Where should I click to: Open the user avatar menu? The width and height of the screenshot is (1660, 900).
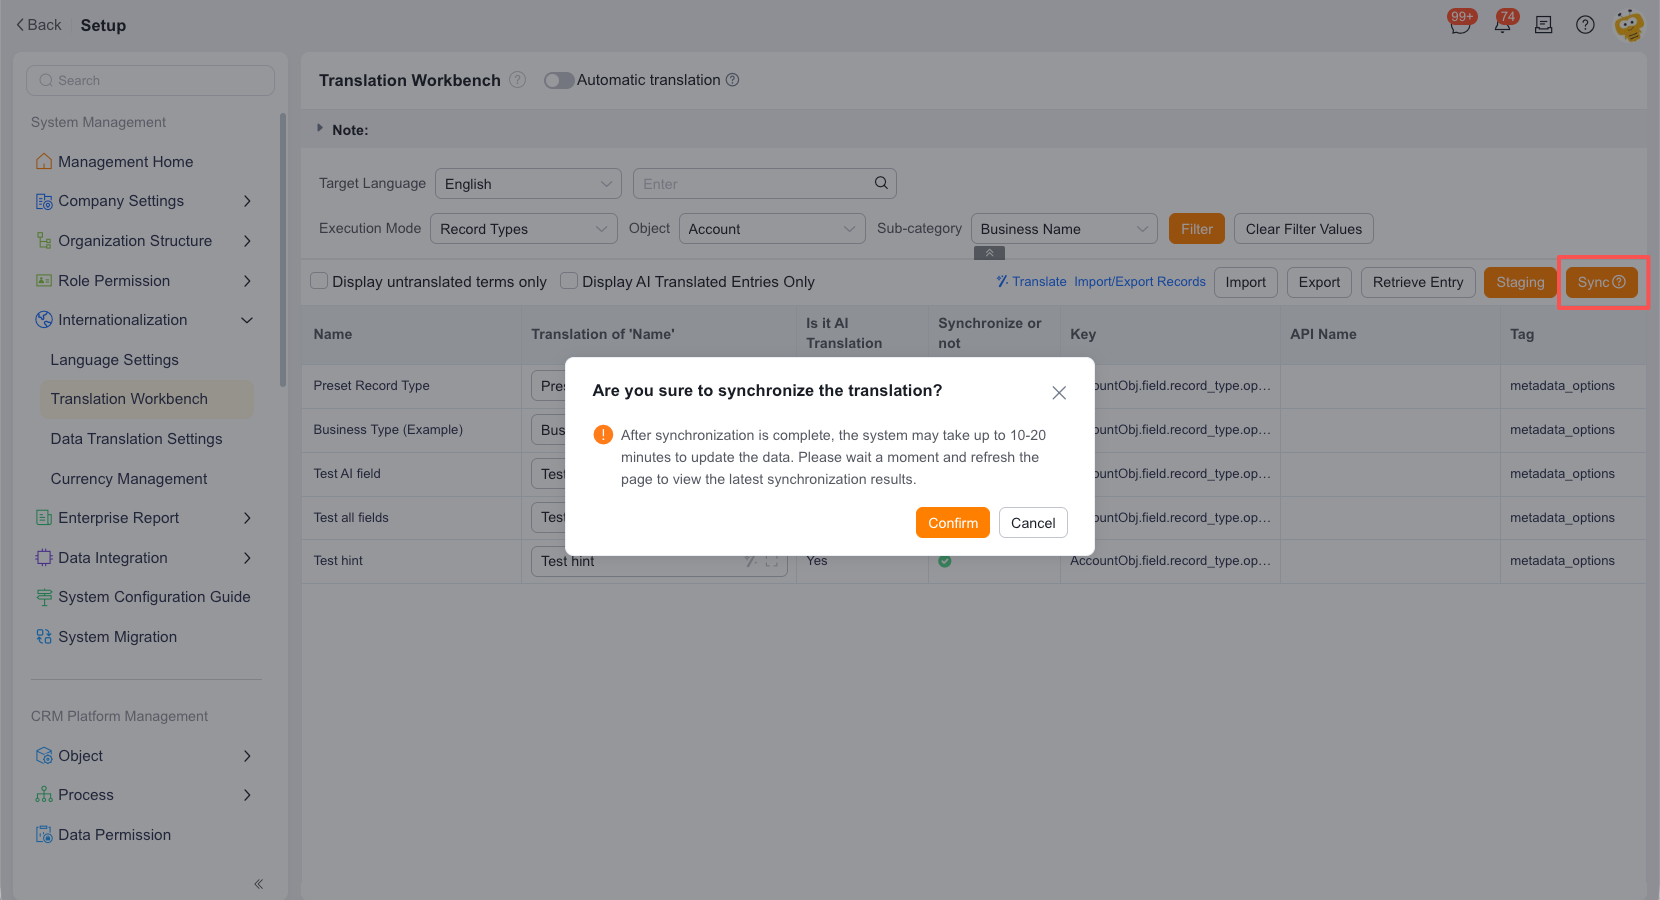point(1629,25)
